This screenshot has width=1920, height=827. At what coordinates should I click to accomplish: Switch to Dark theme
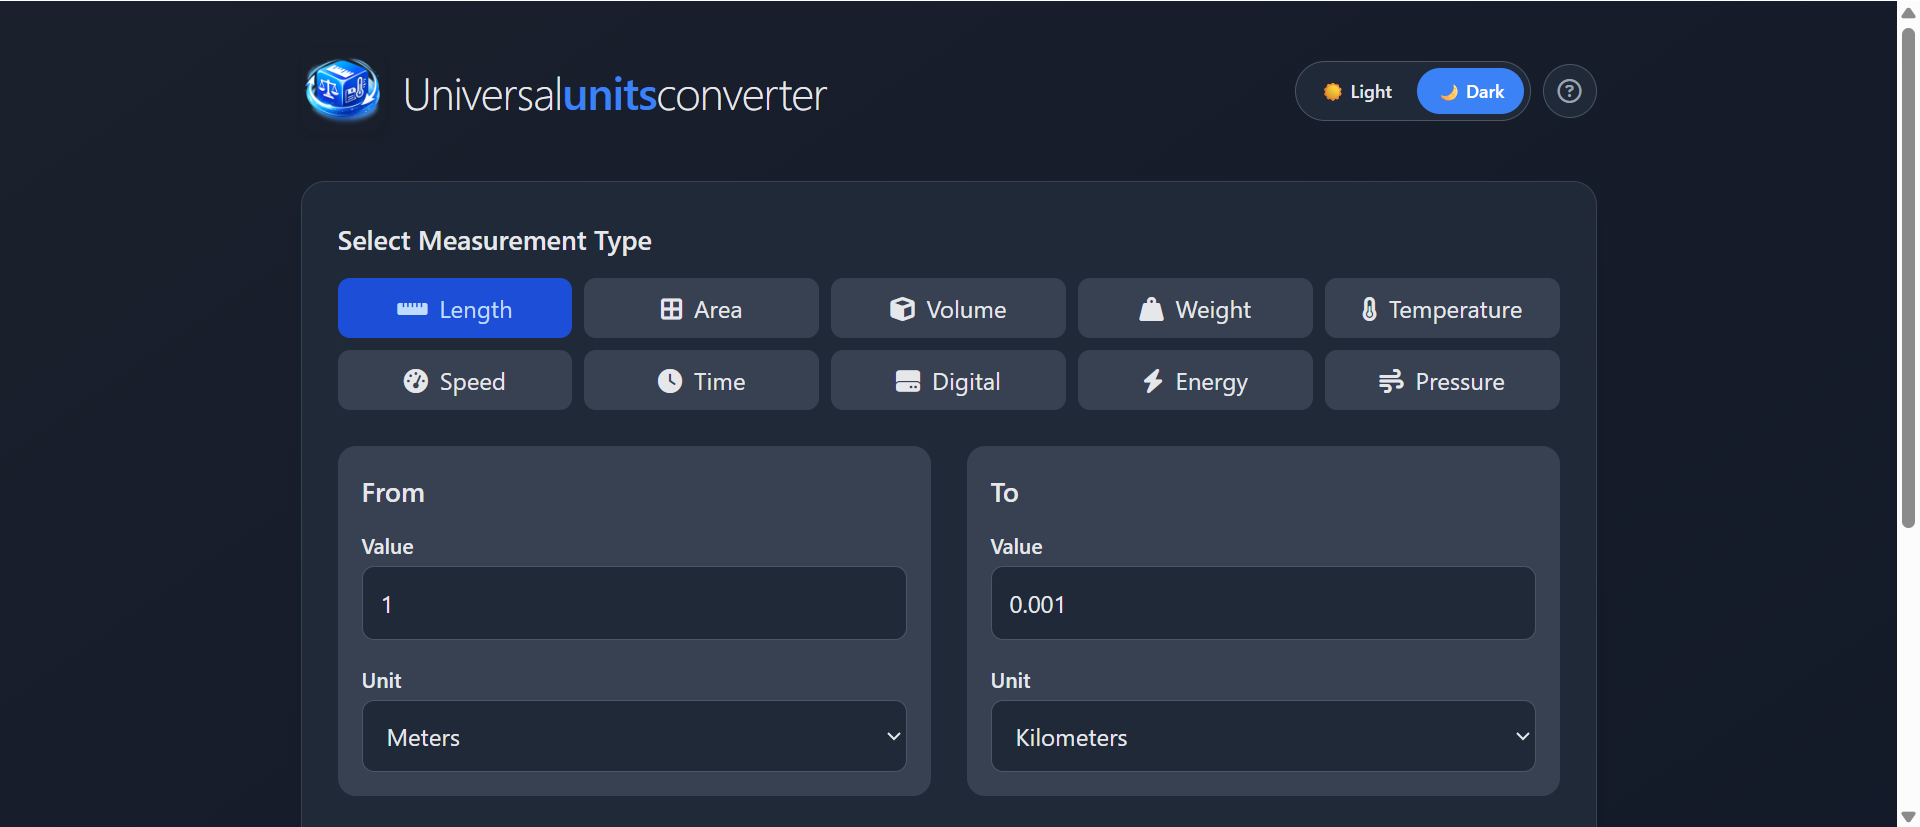tap(1470, 92)
